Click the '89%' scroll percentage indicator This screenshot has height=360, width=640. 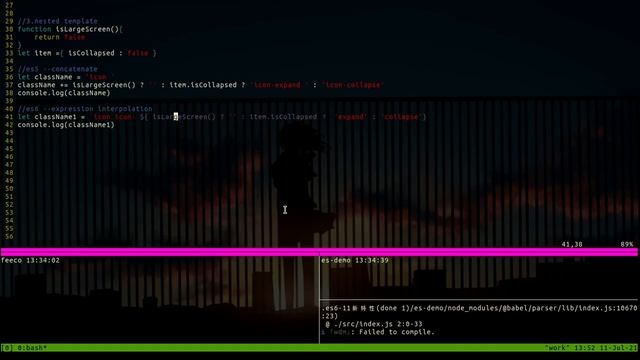click(627, 244)
